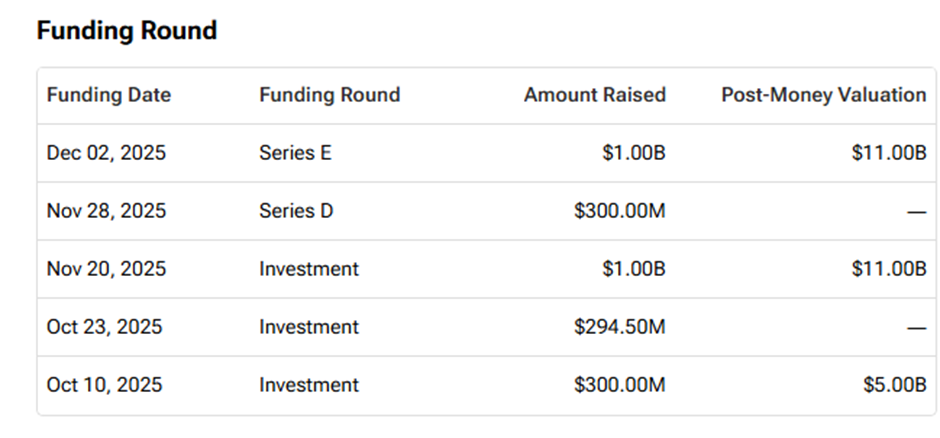This screenshot has height=438, width=940.
Task: Click Investment in the Oct 23 row
Action: pyautogui.click(x=309, y=327)
